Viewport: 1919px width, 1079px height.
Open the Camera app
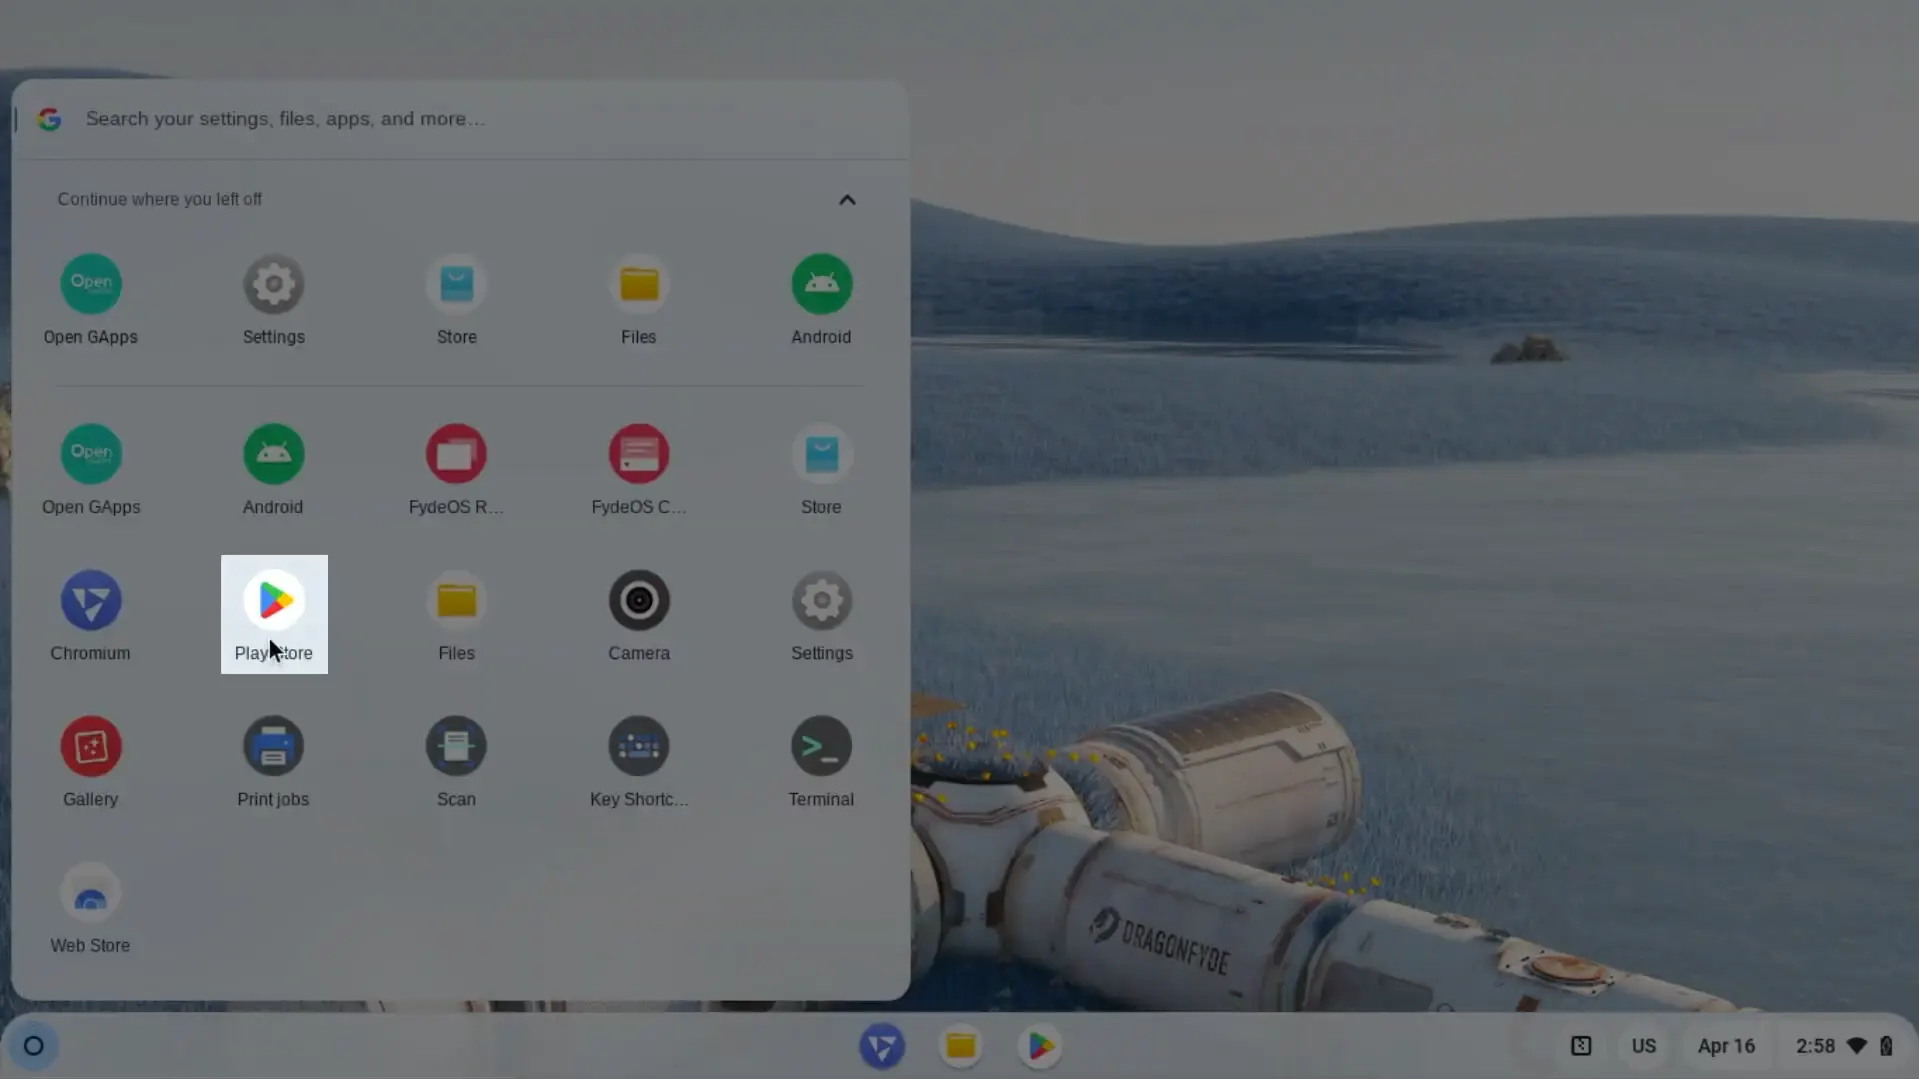(638, 602)
